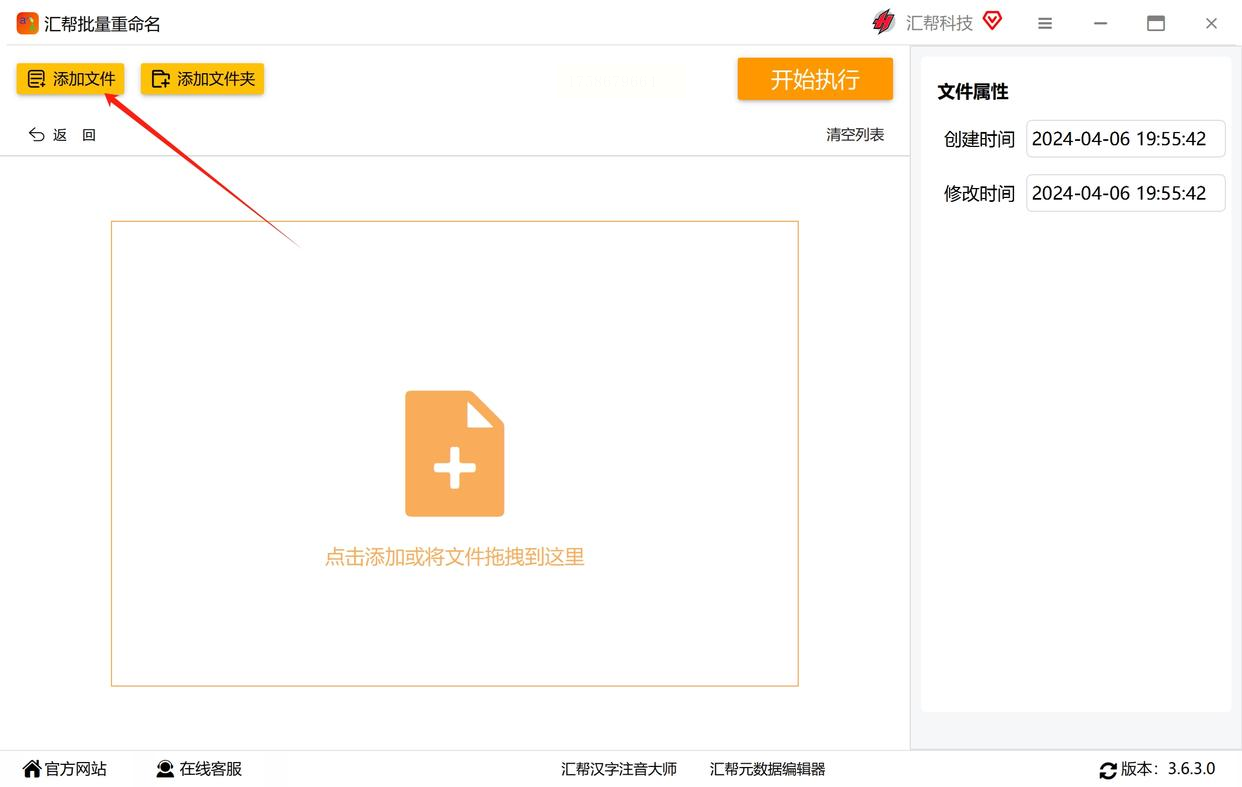This screenshot has width=1242, height=787.
Task: Click the orange add-file document icon
Action: coord(454,454)
